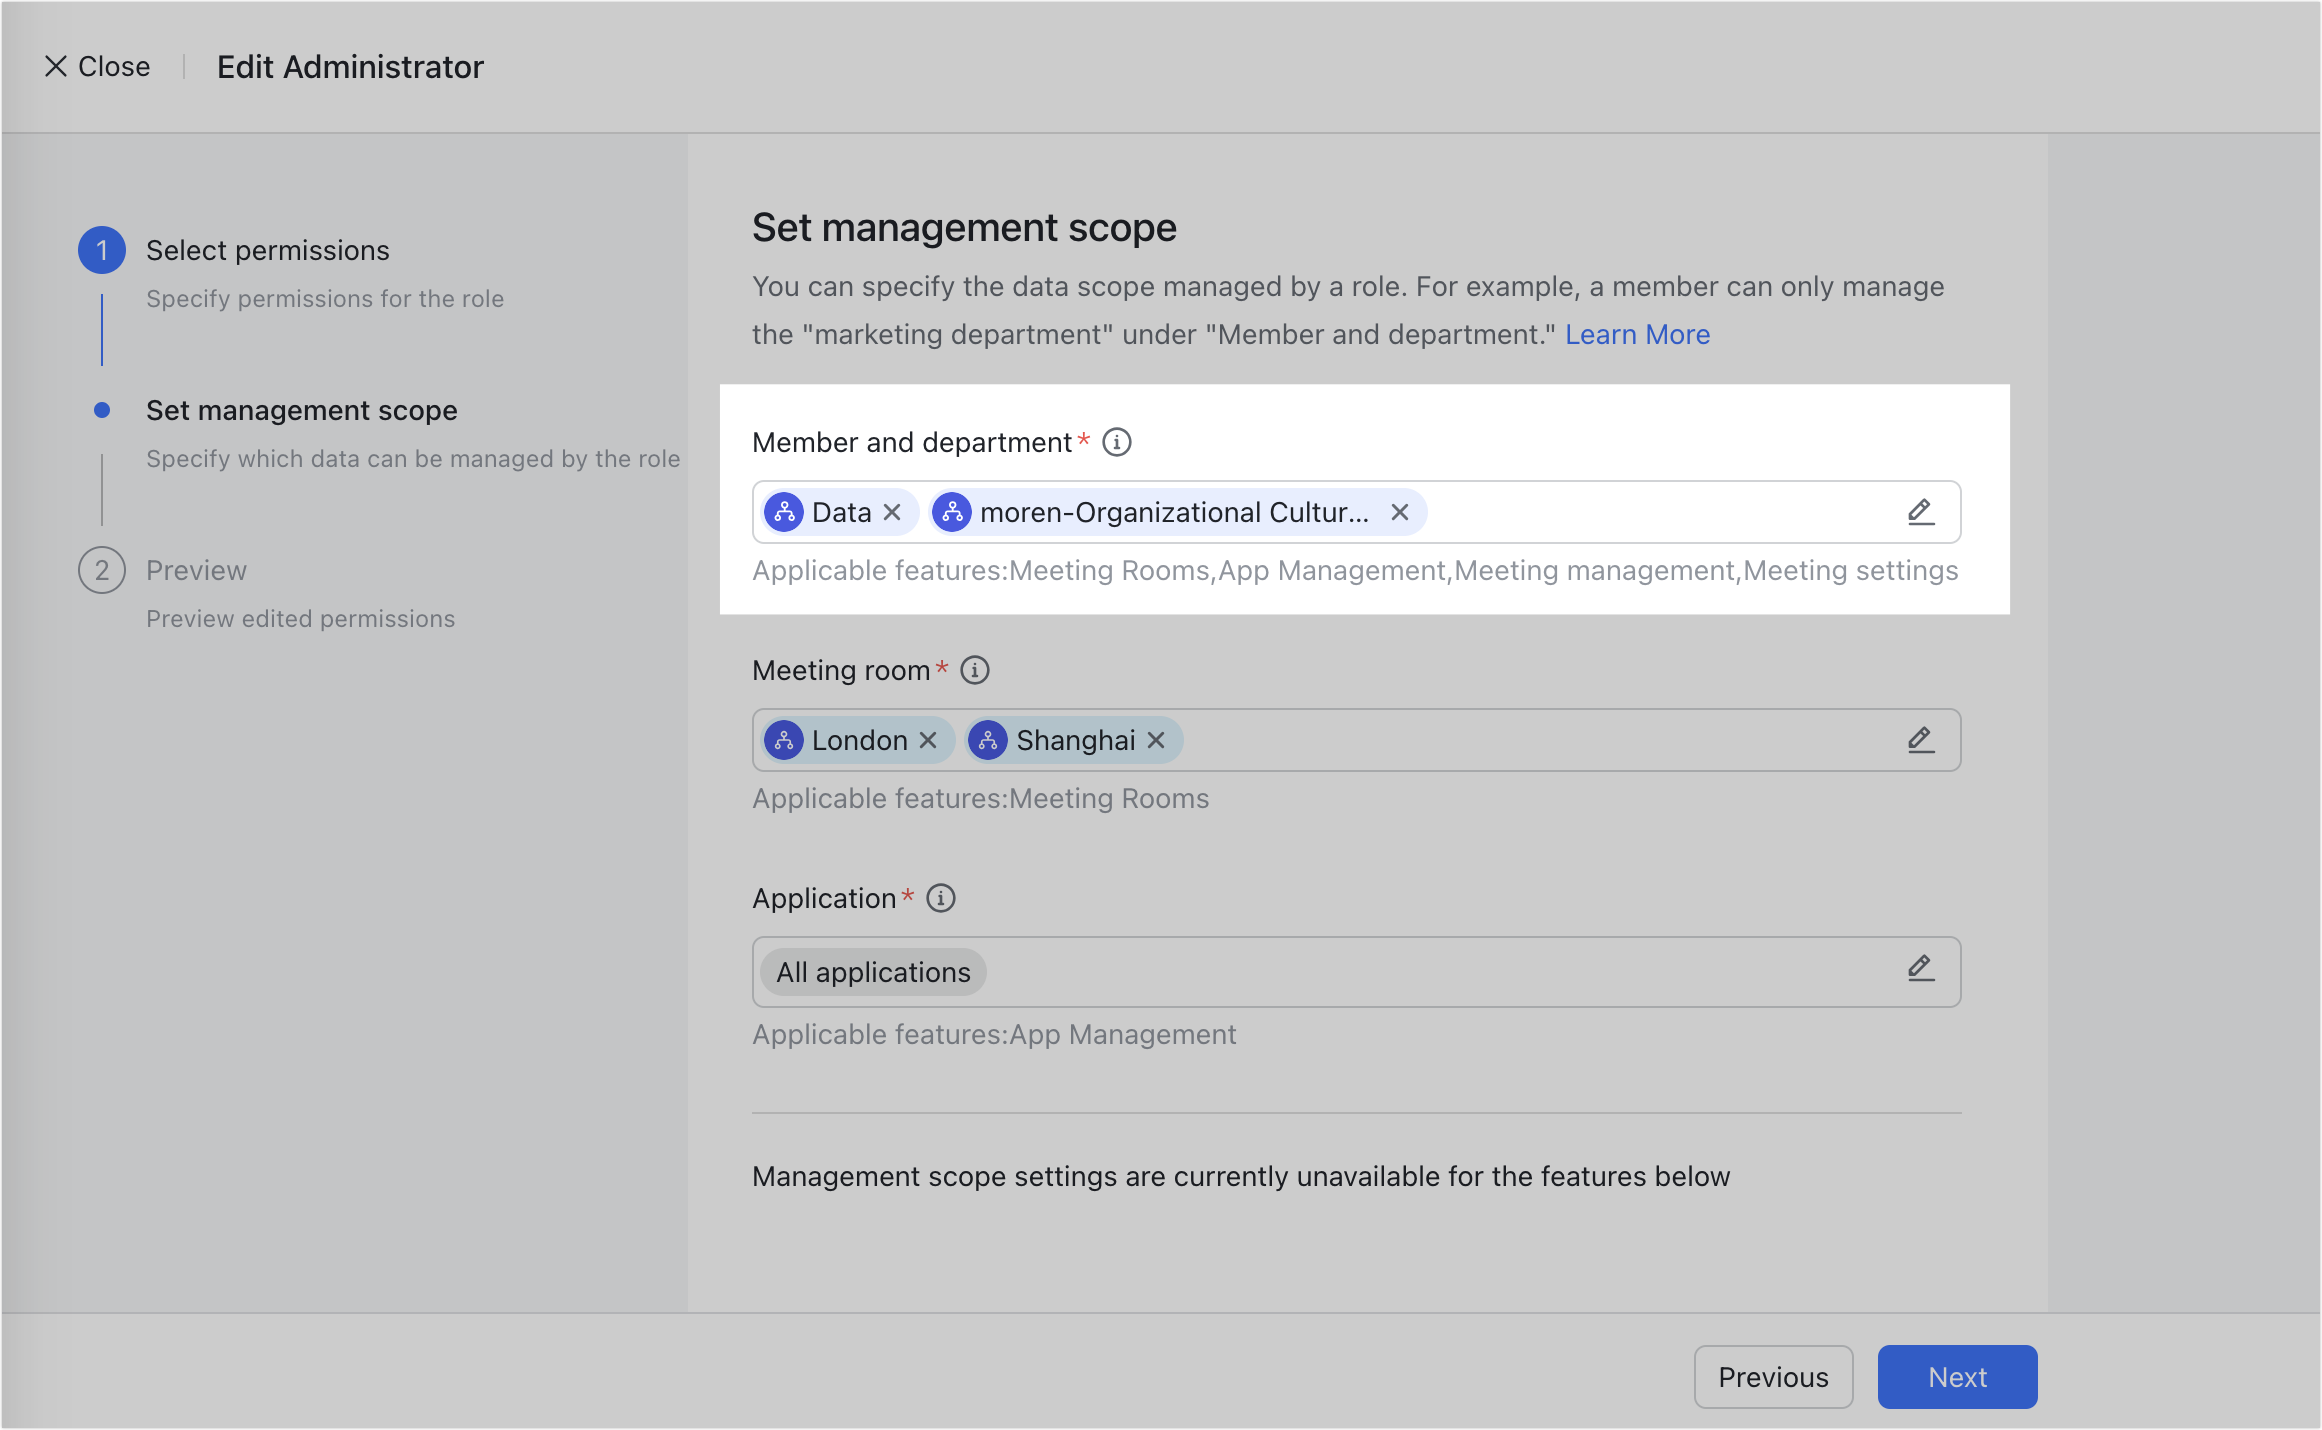Image resolution: width=2322 pixels, height=1430 pixels.
Task: Click the department icon on the Data tag
Action: pos(786,512)
